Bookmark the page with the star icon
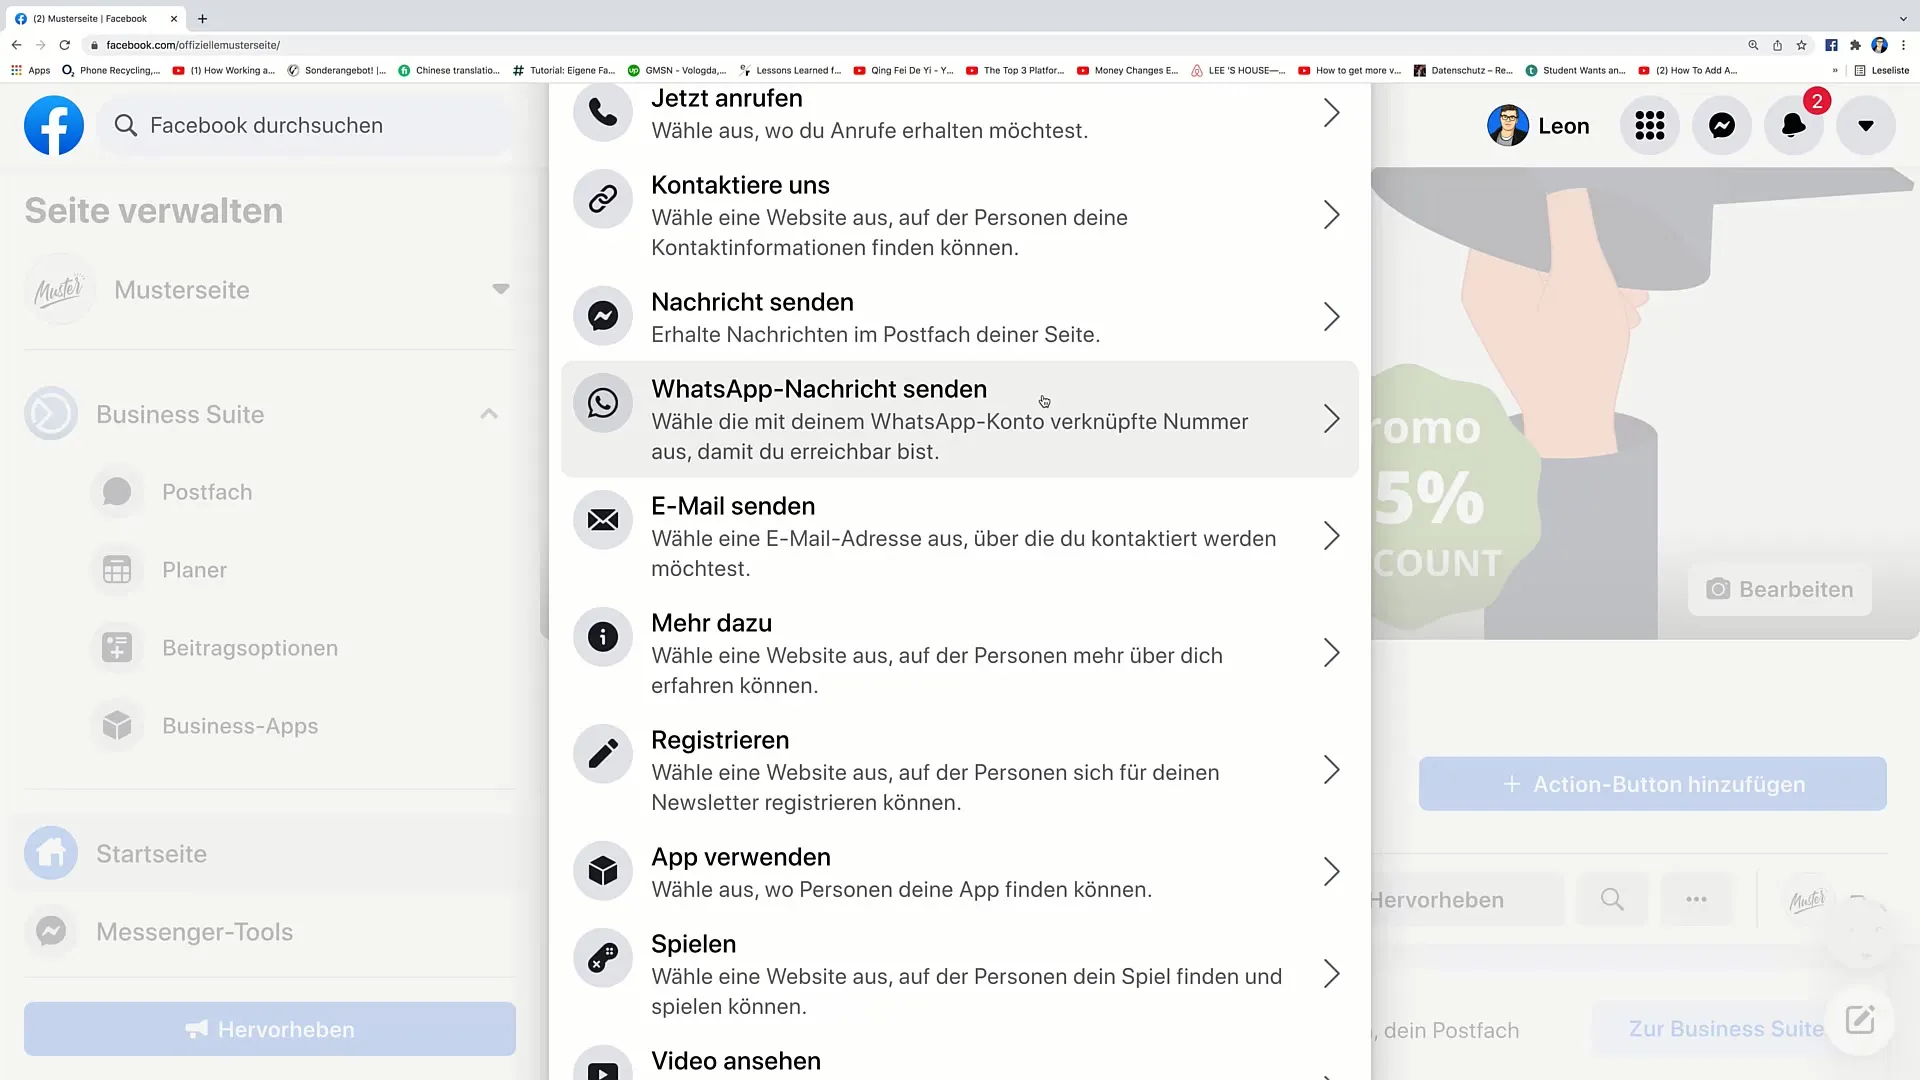 1801,45
